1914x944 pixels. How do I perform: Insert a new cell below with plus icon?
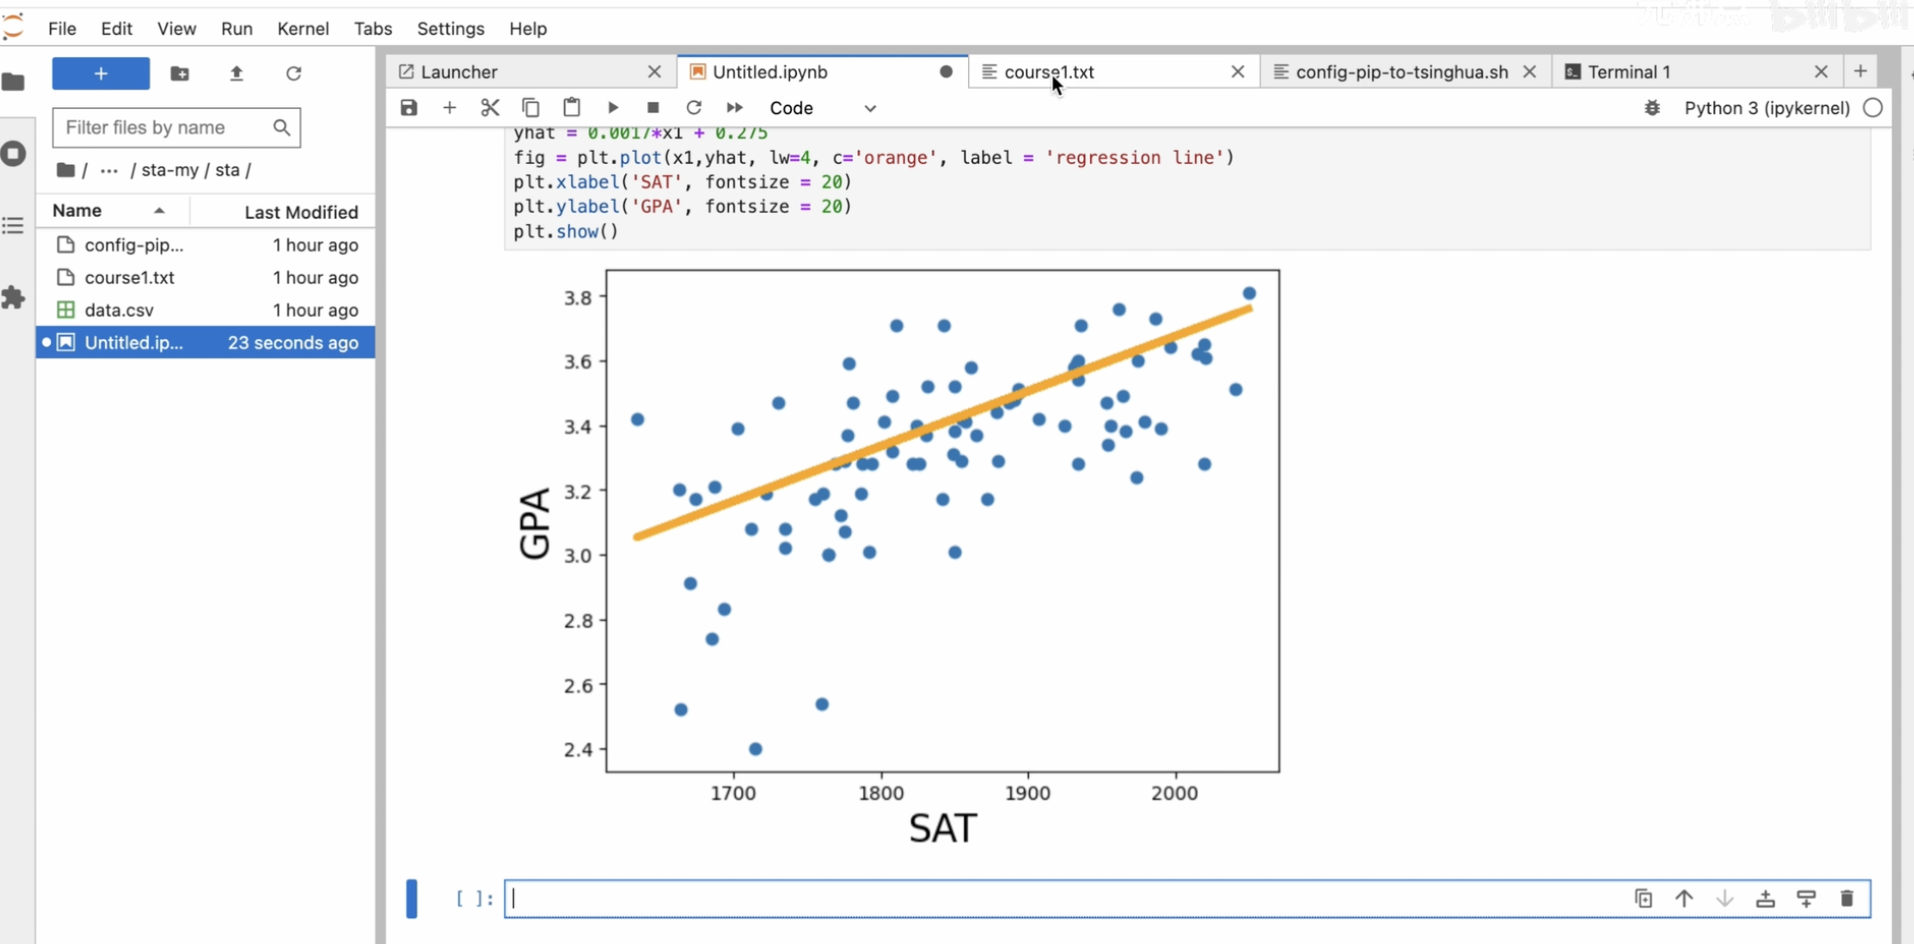pos(449,108)
